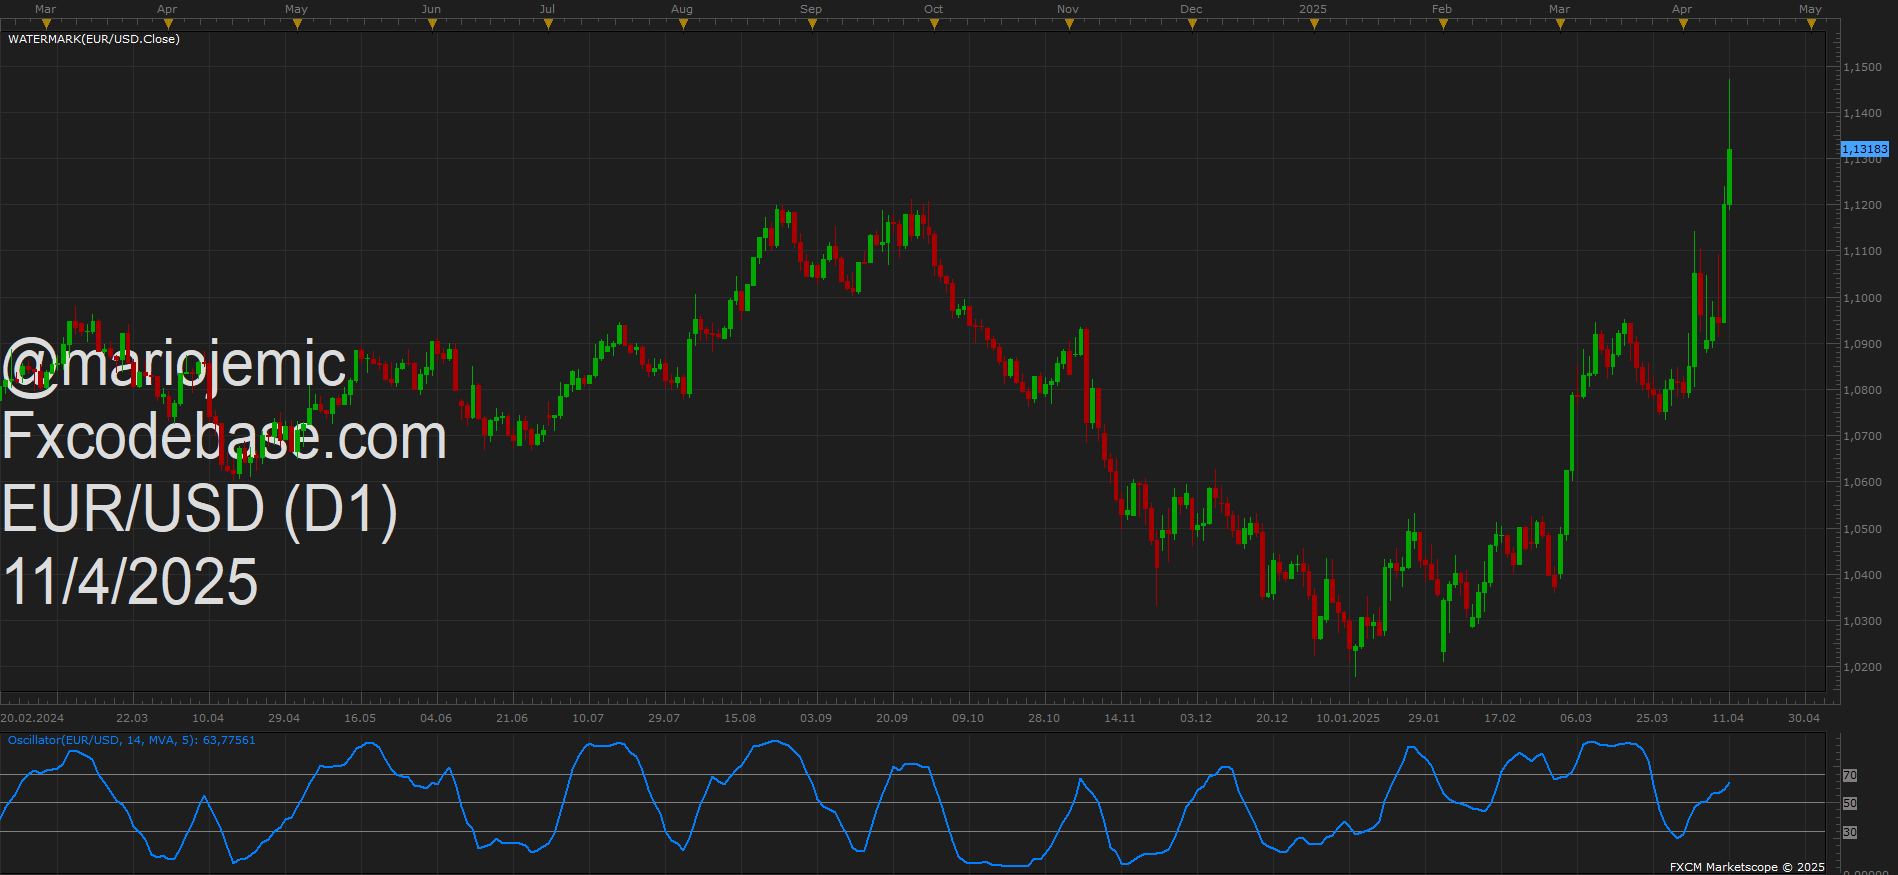Click the 14.11 date axis label

coord(1120,718)
